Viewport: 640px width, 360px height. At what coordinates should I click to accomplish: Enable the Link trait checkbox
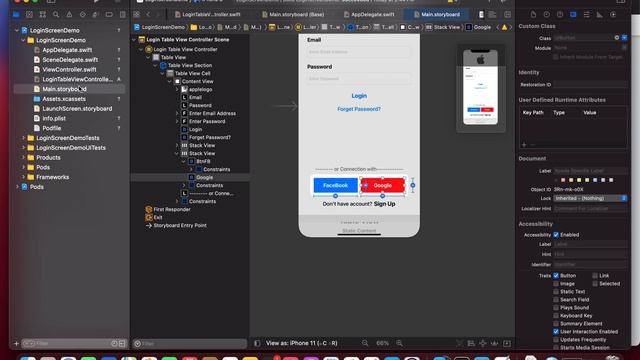(x=595, y=276)
